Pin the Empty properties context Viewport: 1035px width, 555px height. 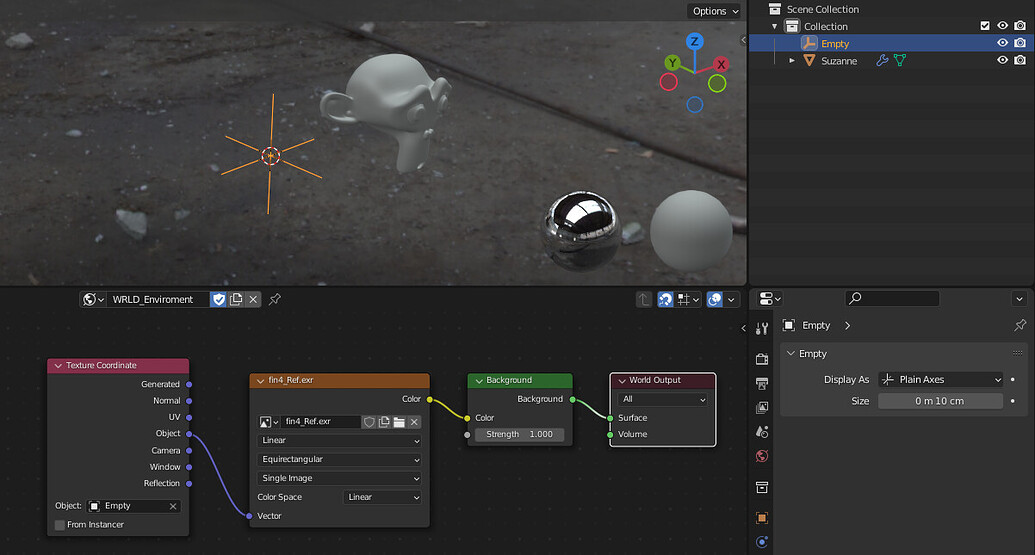[x=1020, y=325]
